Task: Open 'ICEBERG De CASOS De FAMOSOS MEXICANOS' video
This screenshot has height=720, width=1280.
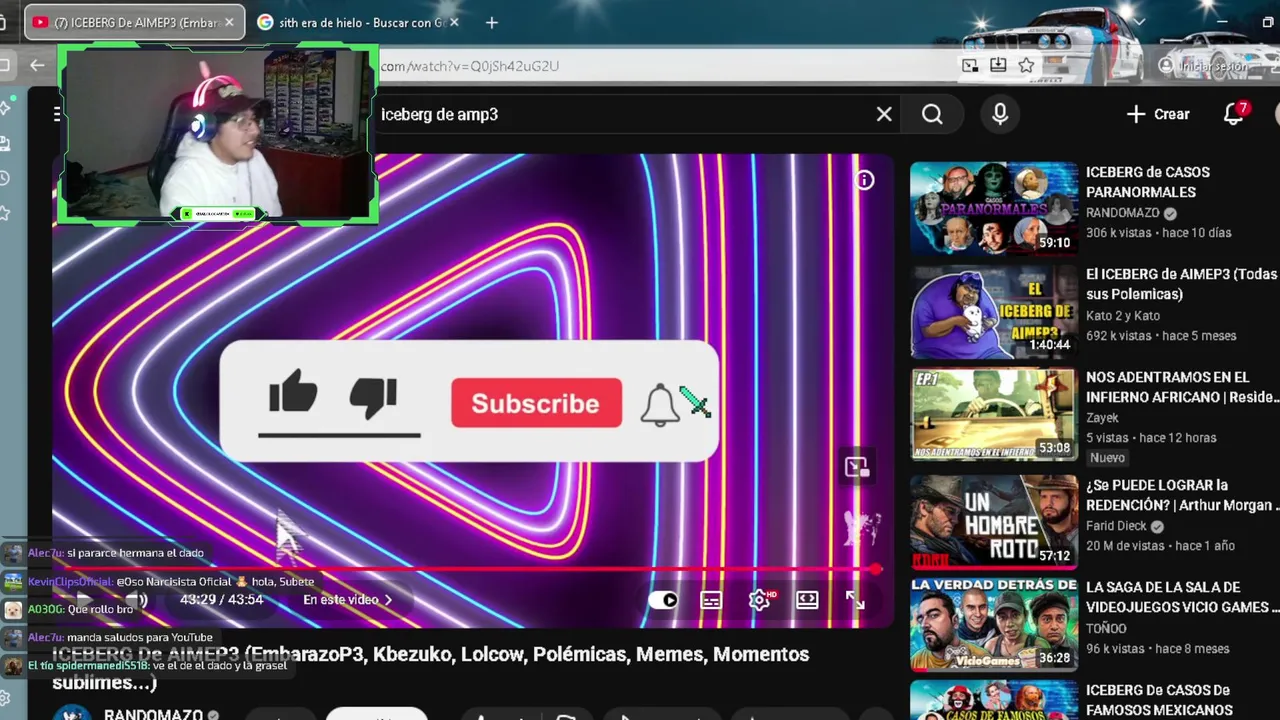Action: 1160,700
